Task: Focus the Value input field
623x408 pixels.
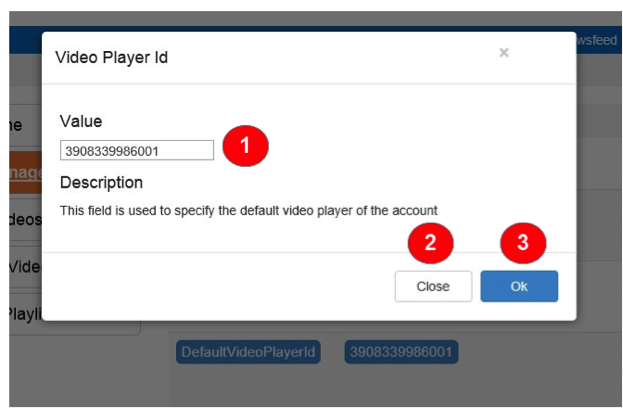Action: coord(137,150)
